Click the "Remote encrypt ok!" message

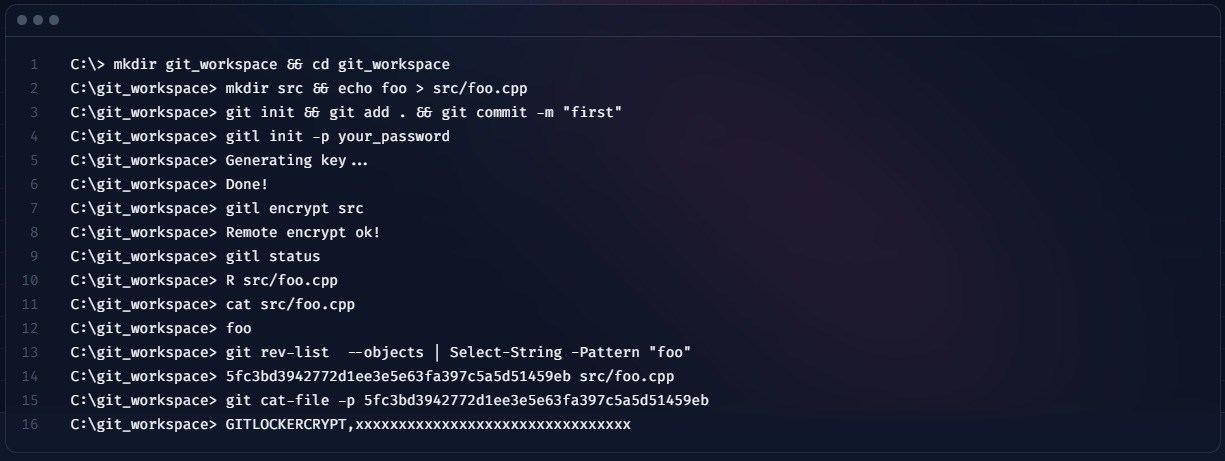303,233
